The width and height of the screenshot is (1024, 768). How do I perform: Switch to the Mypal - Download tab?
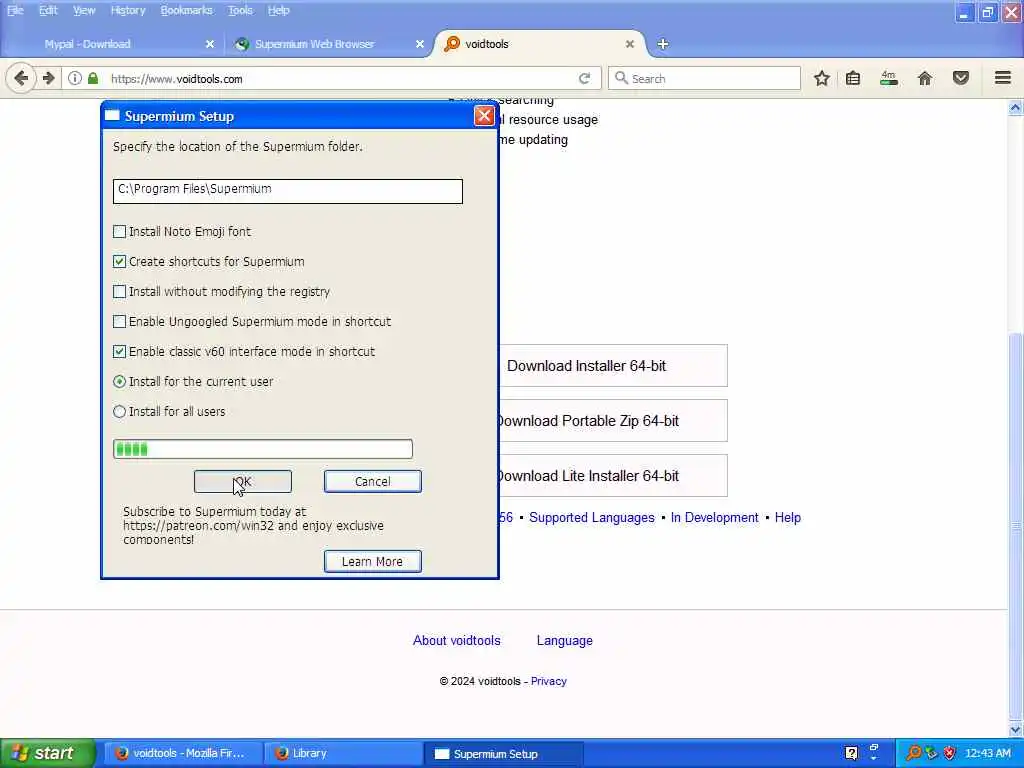(x=111, y=44)
